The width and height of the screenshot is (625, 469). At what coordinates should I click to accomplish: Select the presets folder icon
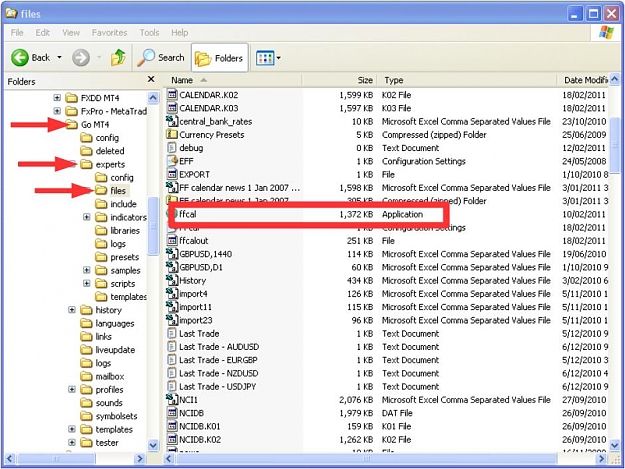pyautogui.click(x=101, y=257)
